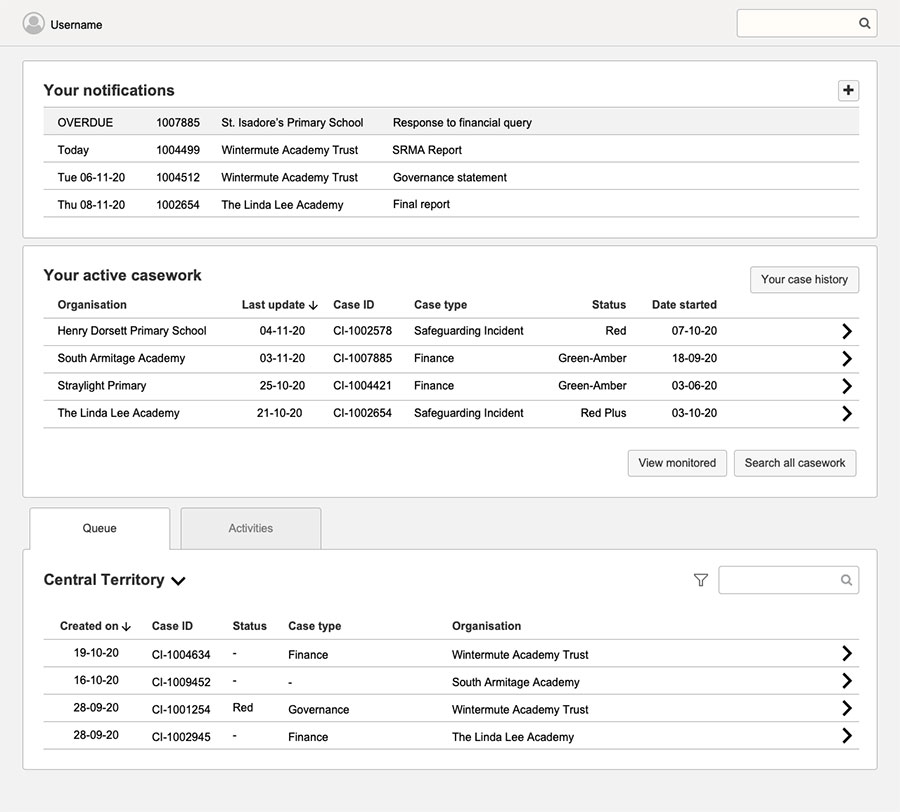The image size is (900, 812).
Task: Switch to the Activities tab
Action: pyautogui.click(x=250, y=528)
